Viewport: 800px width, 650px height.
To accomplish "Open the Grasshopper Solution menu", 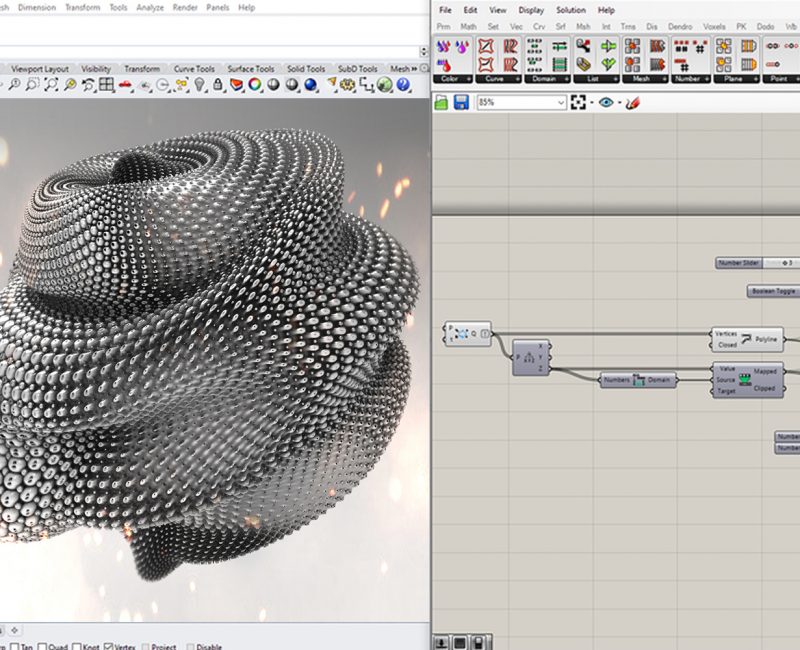I will [x=571, y=10].
